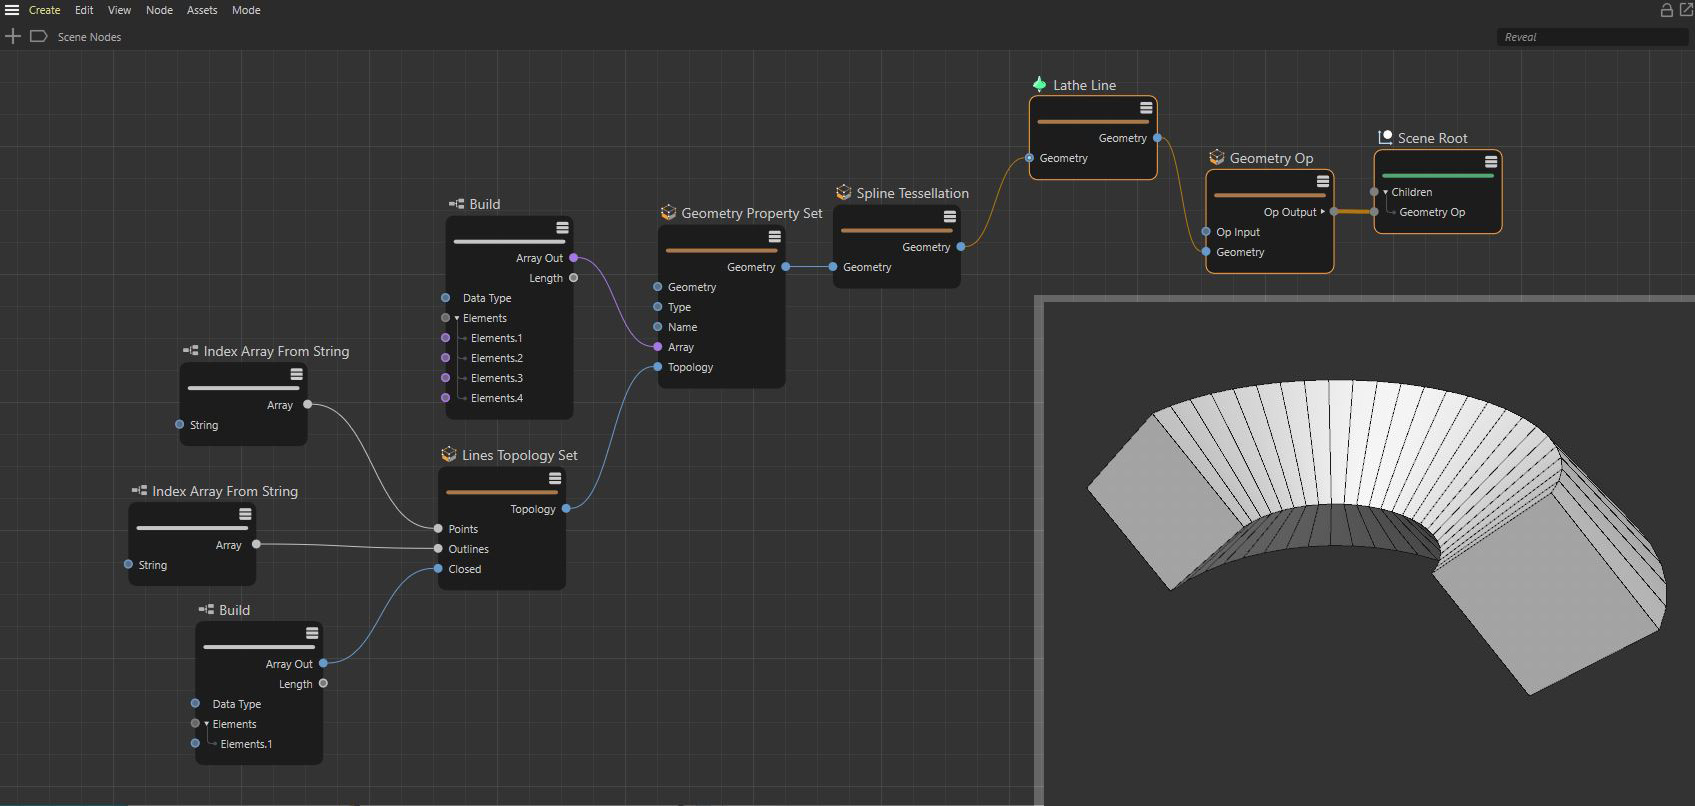Screen dimensions: 1695x806
Task: Click the Lines Topology Set cube icon
Action: (x=449, y=455)
